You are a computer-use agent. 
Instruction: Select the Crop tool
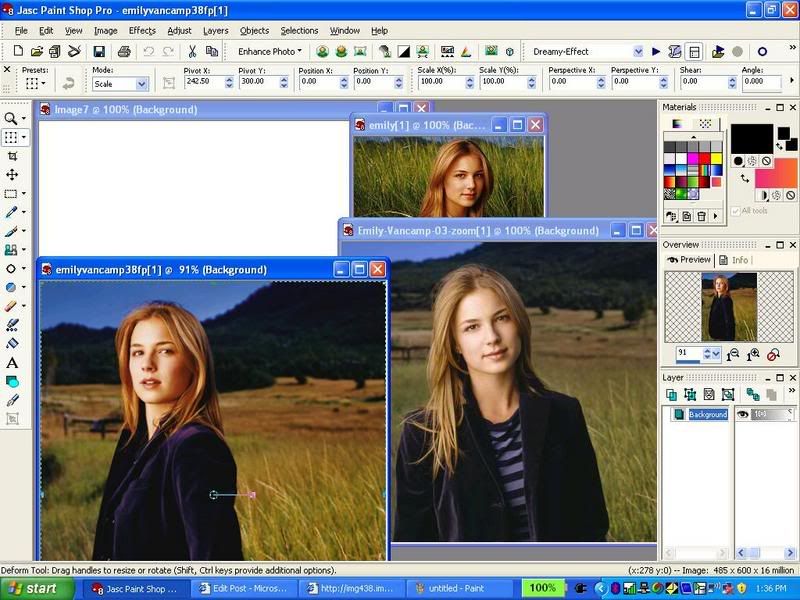(13, 156)
